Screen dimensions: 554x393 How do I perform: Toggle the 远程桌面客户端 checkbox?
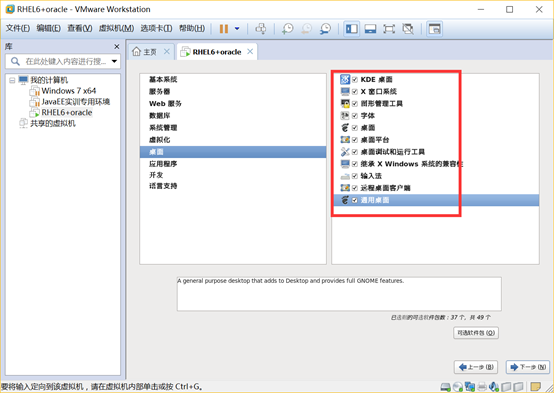pos(355,188)
